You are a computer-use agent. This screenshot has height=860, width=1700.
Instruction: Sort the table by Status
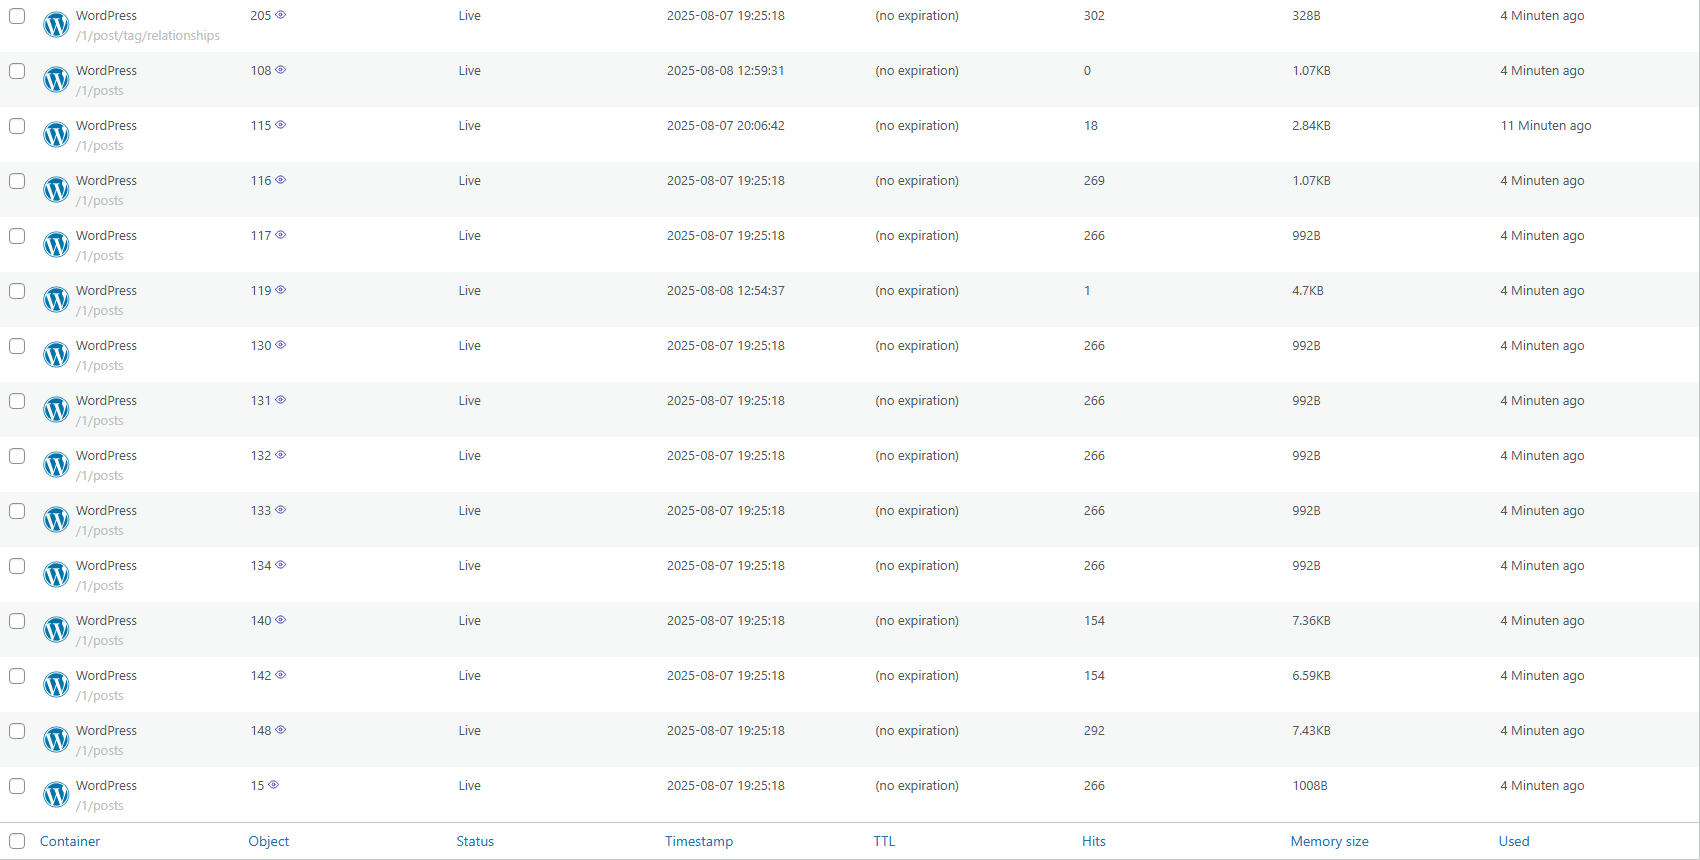tap(475, 841)
